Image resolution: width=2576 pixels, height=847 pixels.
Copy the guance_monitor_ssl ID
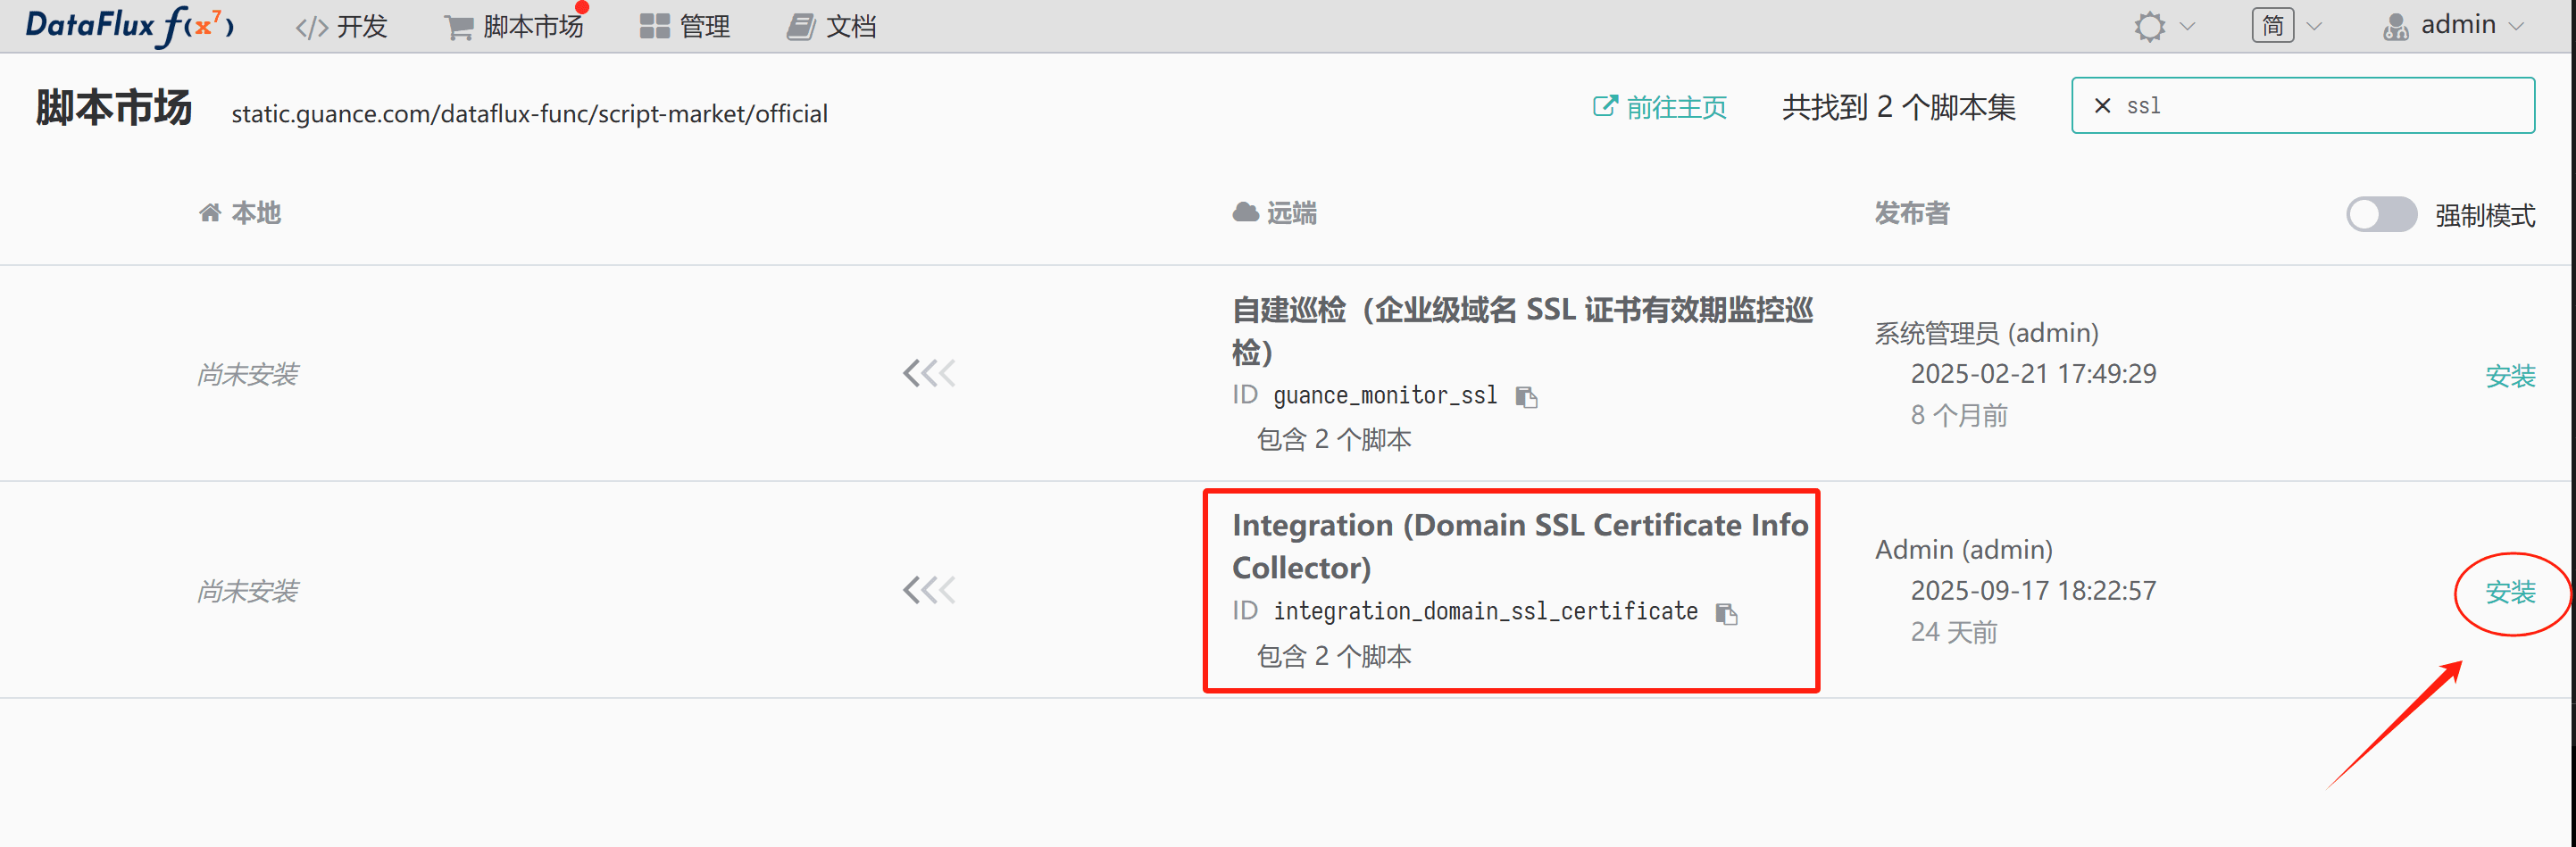coord(1526,397)
